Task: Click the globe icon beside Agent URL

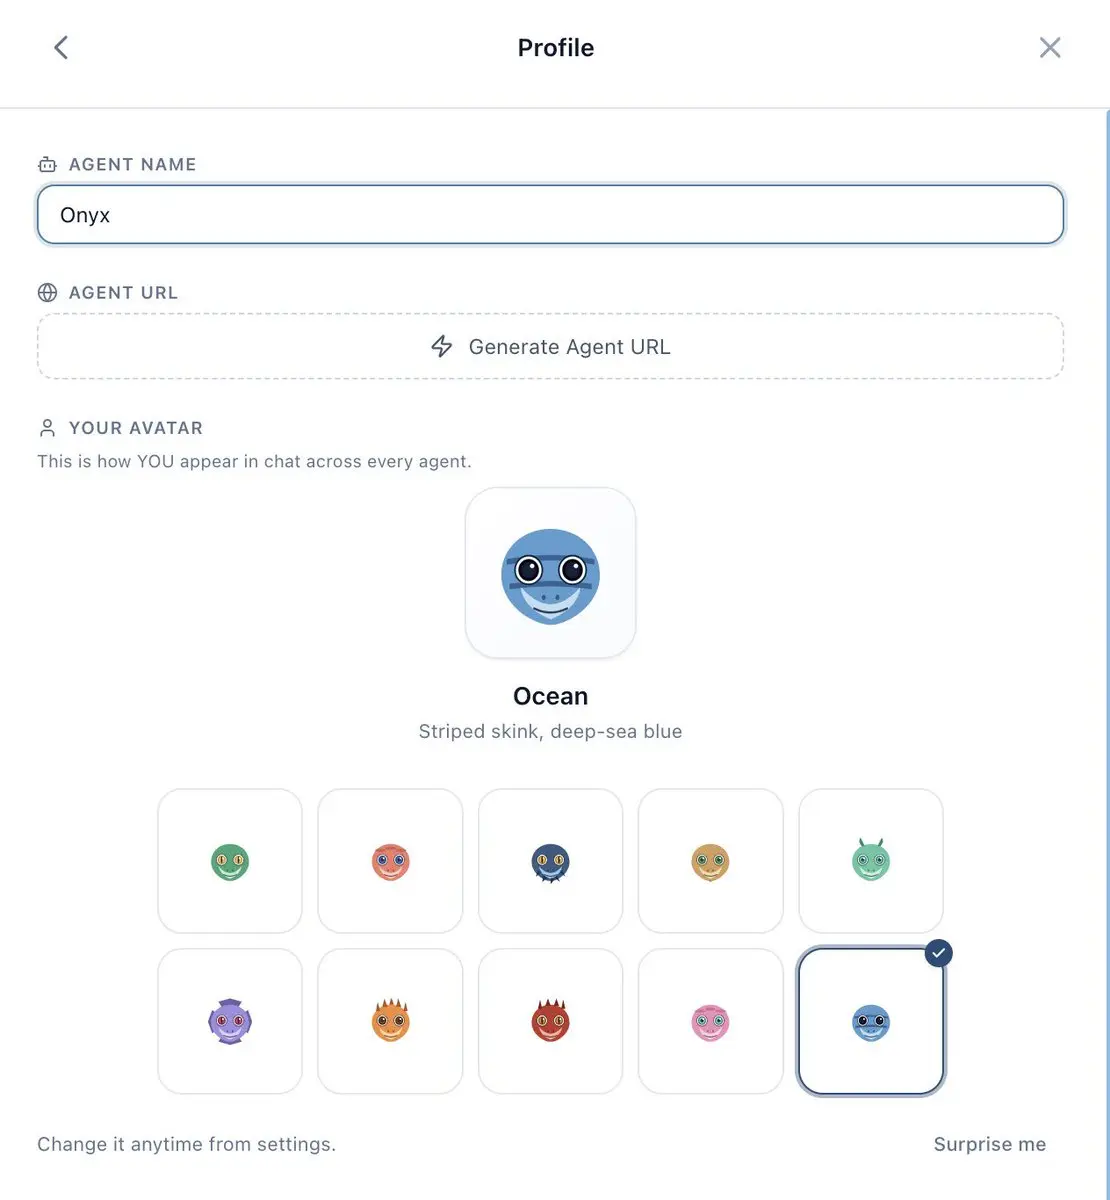Action: [x=47, y=292]
